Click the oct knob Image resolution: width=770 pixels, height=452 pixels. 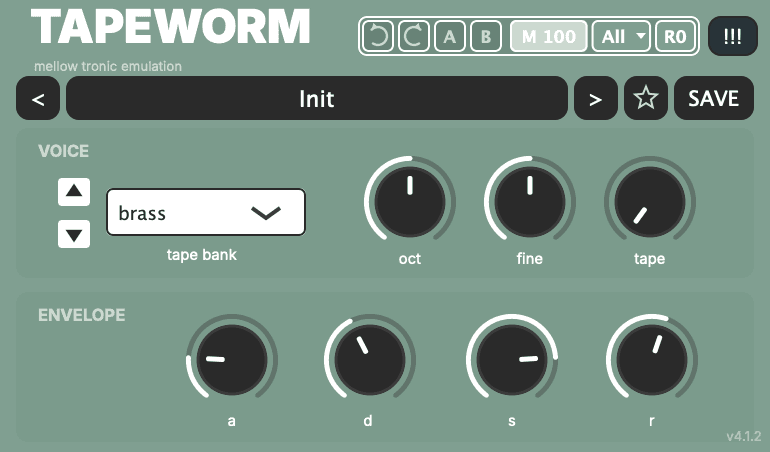coord(410,201)
